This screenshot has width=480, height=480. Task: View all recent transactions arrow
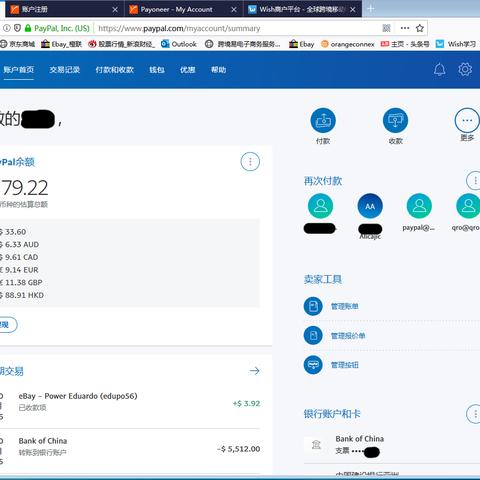click(x=254, y=371)
